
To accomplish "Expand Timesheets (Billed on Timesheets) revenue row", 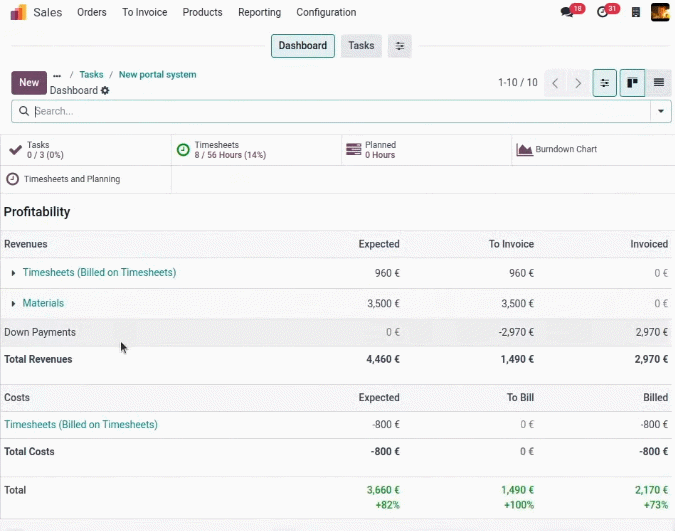I will [13, 273].
